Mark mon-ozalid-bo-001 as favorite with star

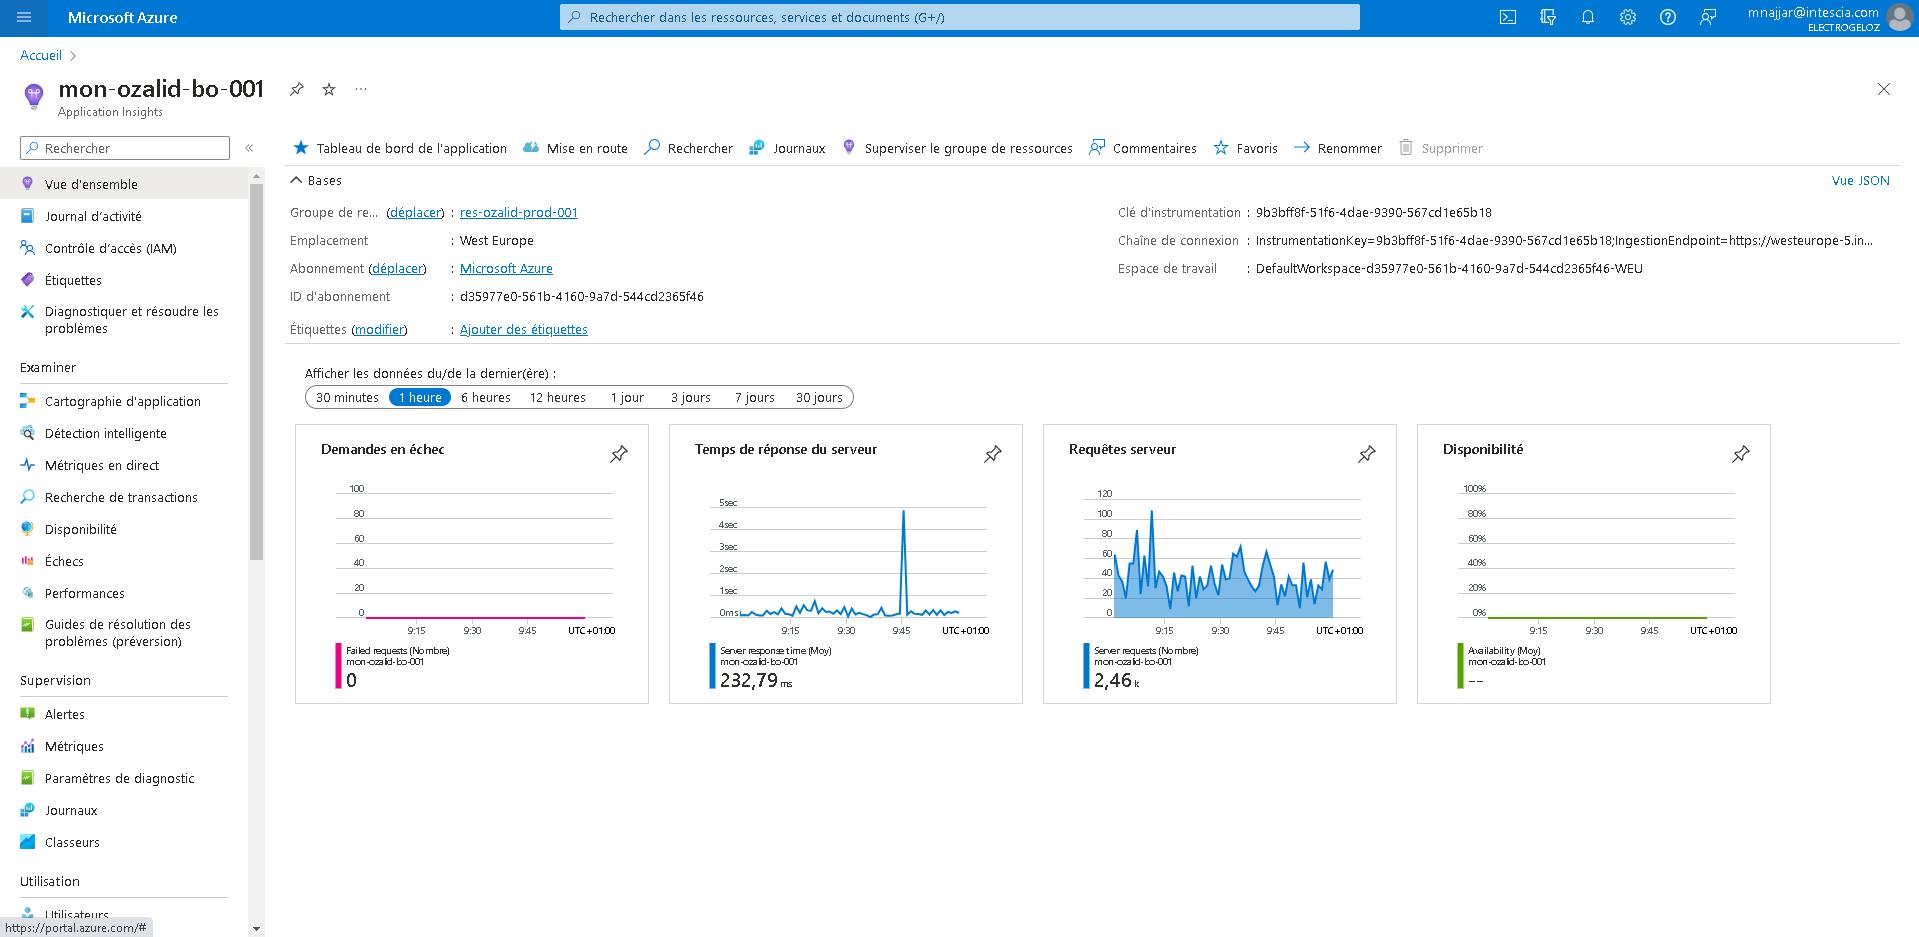click(x=329, y=89)
